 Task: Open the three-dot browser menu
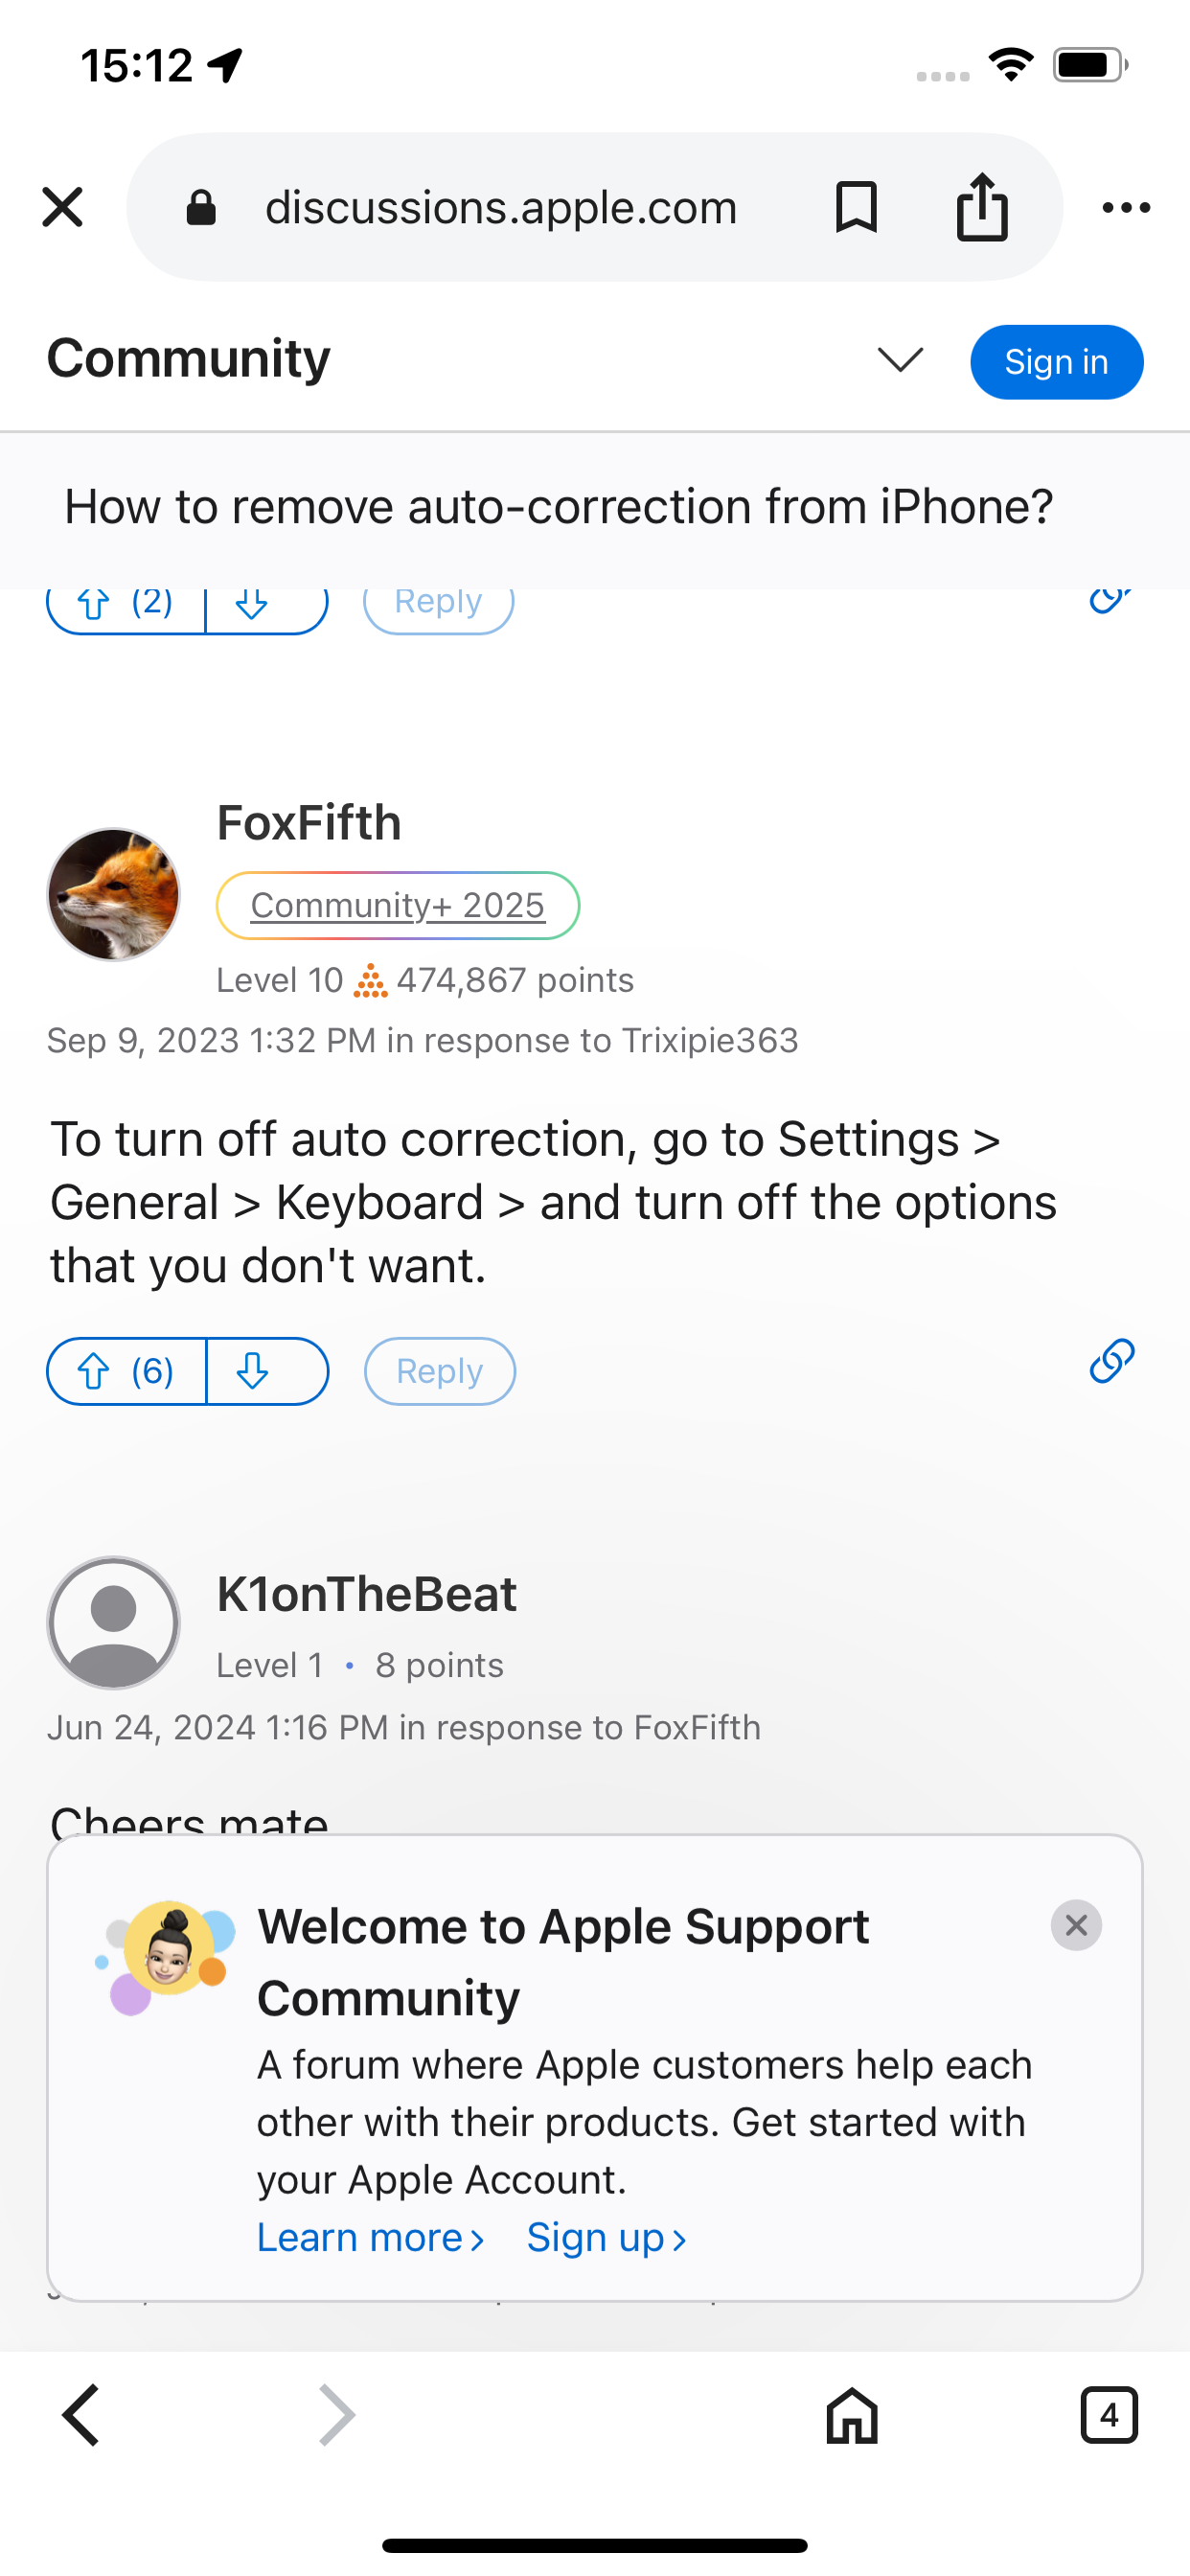tap(1125, 207)
